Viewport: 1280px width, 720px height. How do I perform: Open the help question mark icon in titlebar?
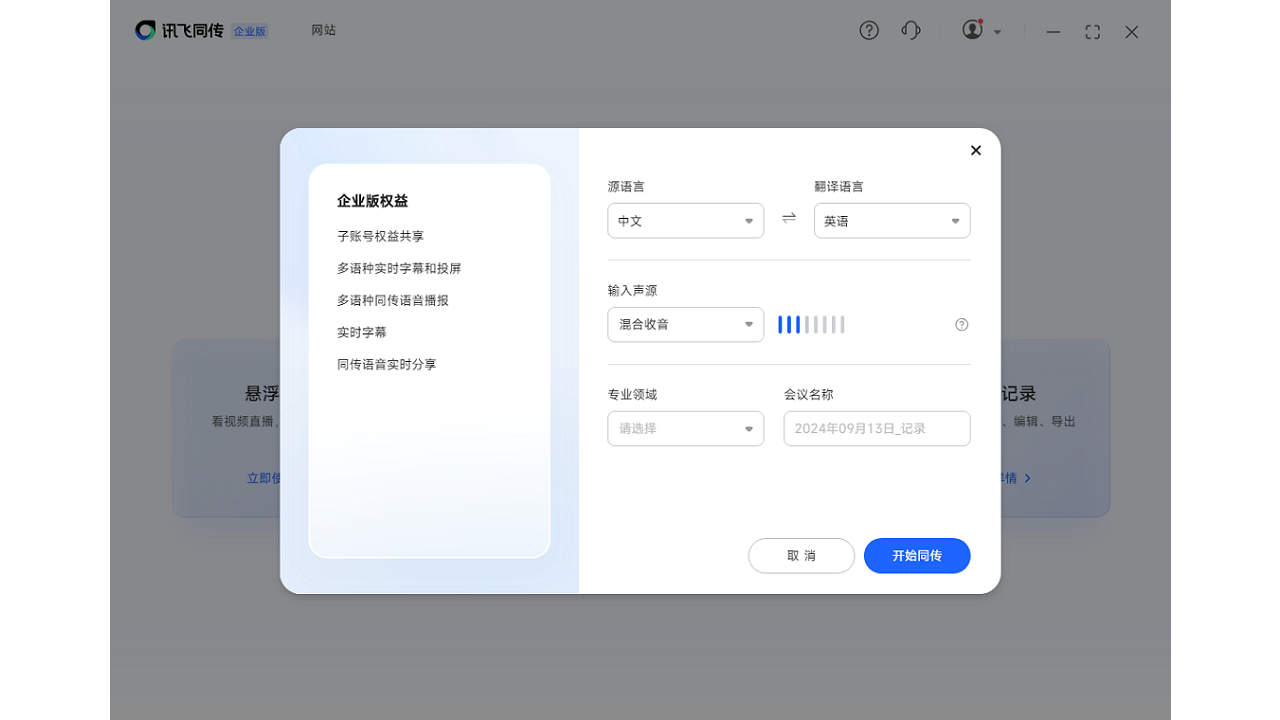[869, 30]
